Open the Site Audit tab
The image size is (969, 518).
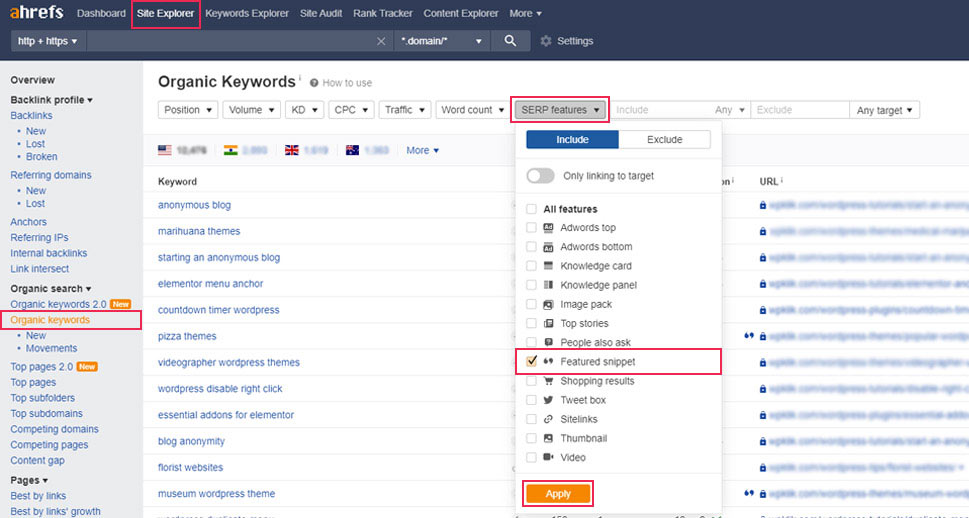click(x=321, y=13)
